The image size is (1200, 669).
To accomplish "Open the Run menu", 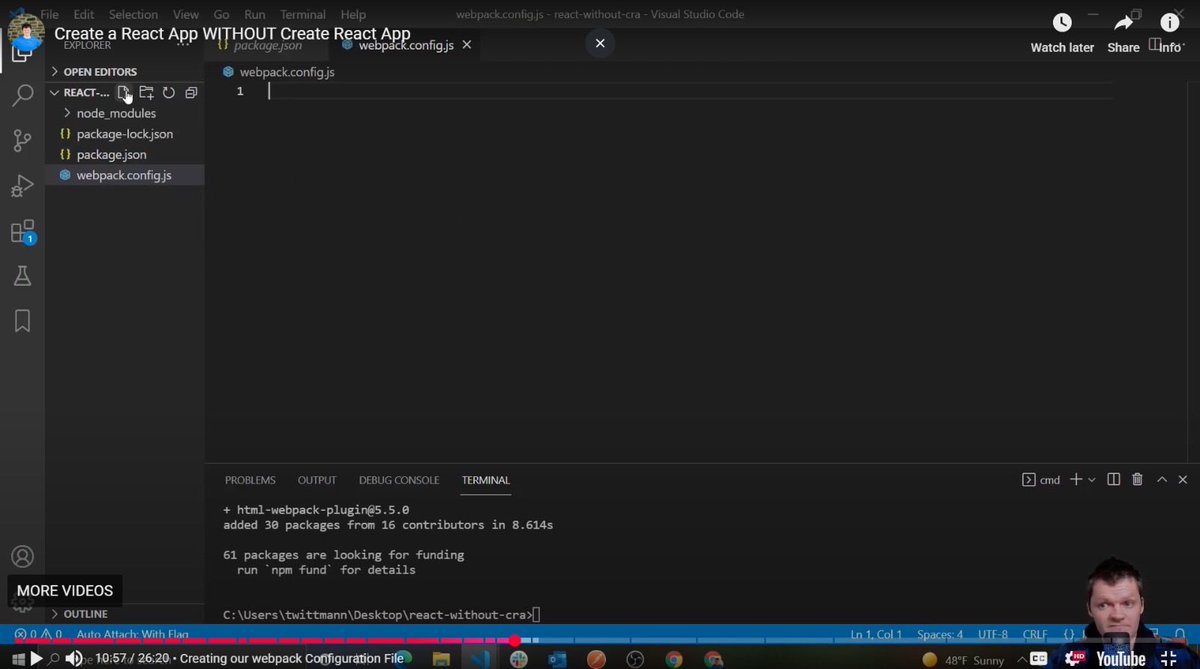I will (254, 15).
